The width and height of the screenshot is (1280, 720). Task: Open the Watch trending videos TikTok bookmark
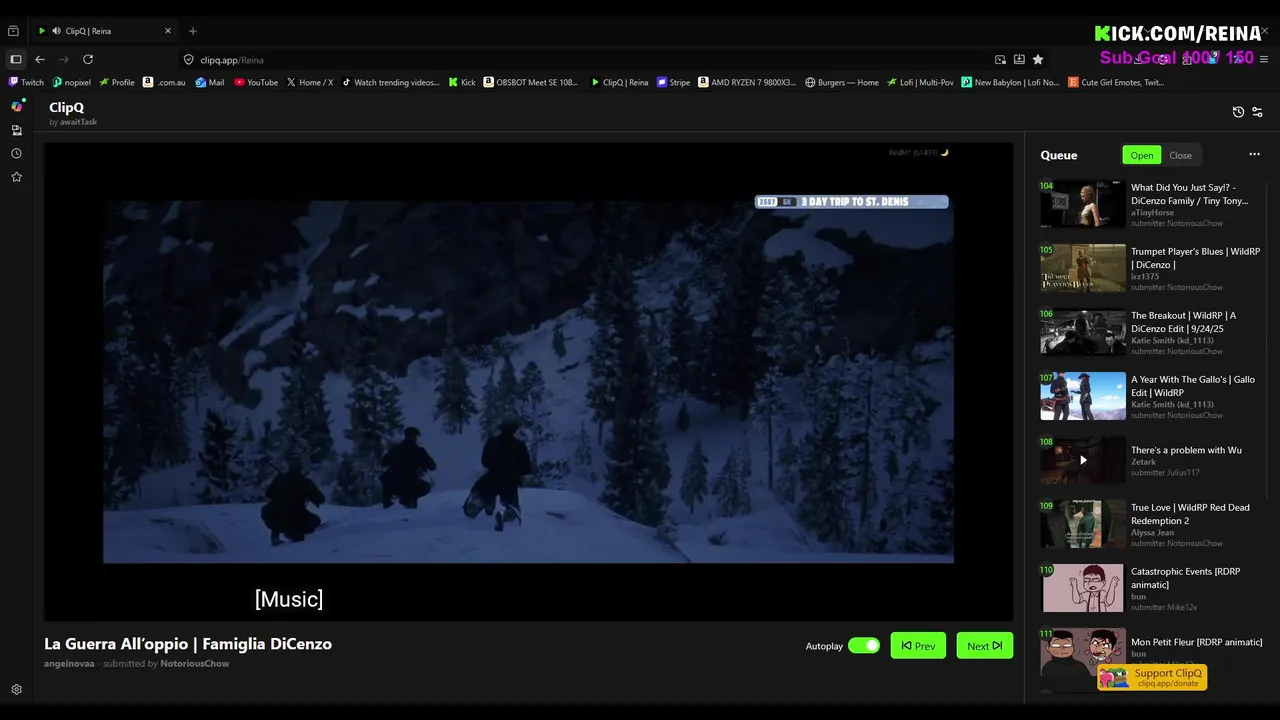click(390, 82)
